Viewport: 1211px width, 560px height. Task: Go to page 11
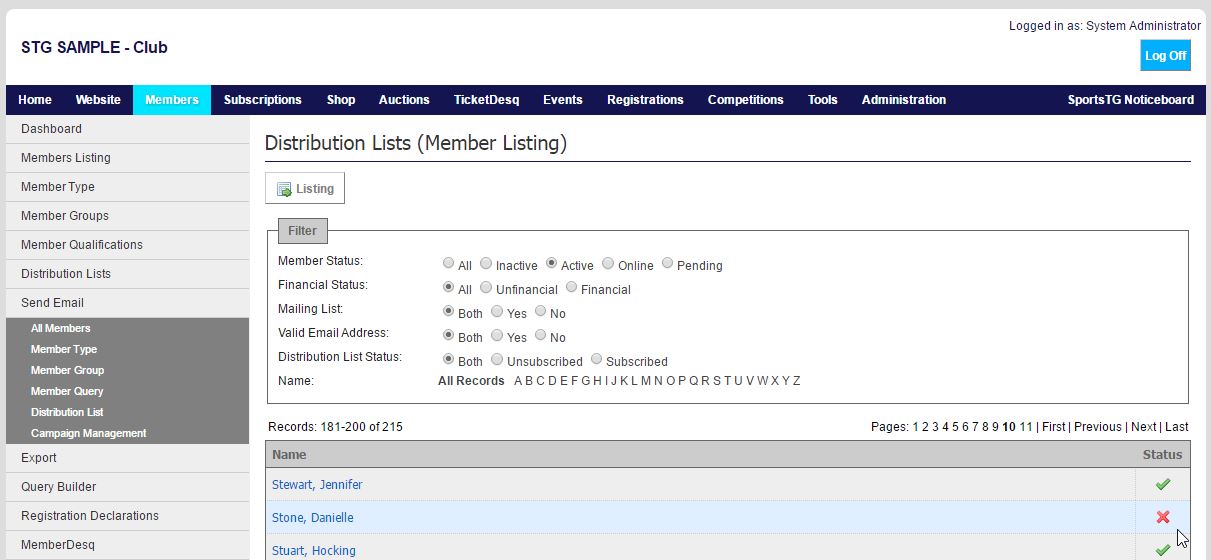tap(1026, 427)
